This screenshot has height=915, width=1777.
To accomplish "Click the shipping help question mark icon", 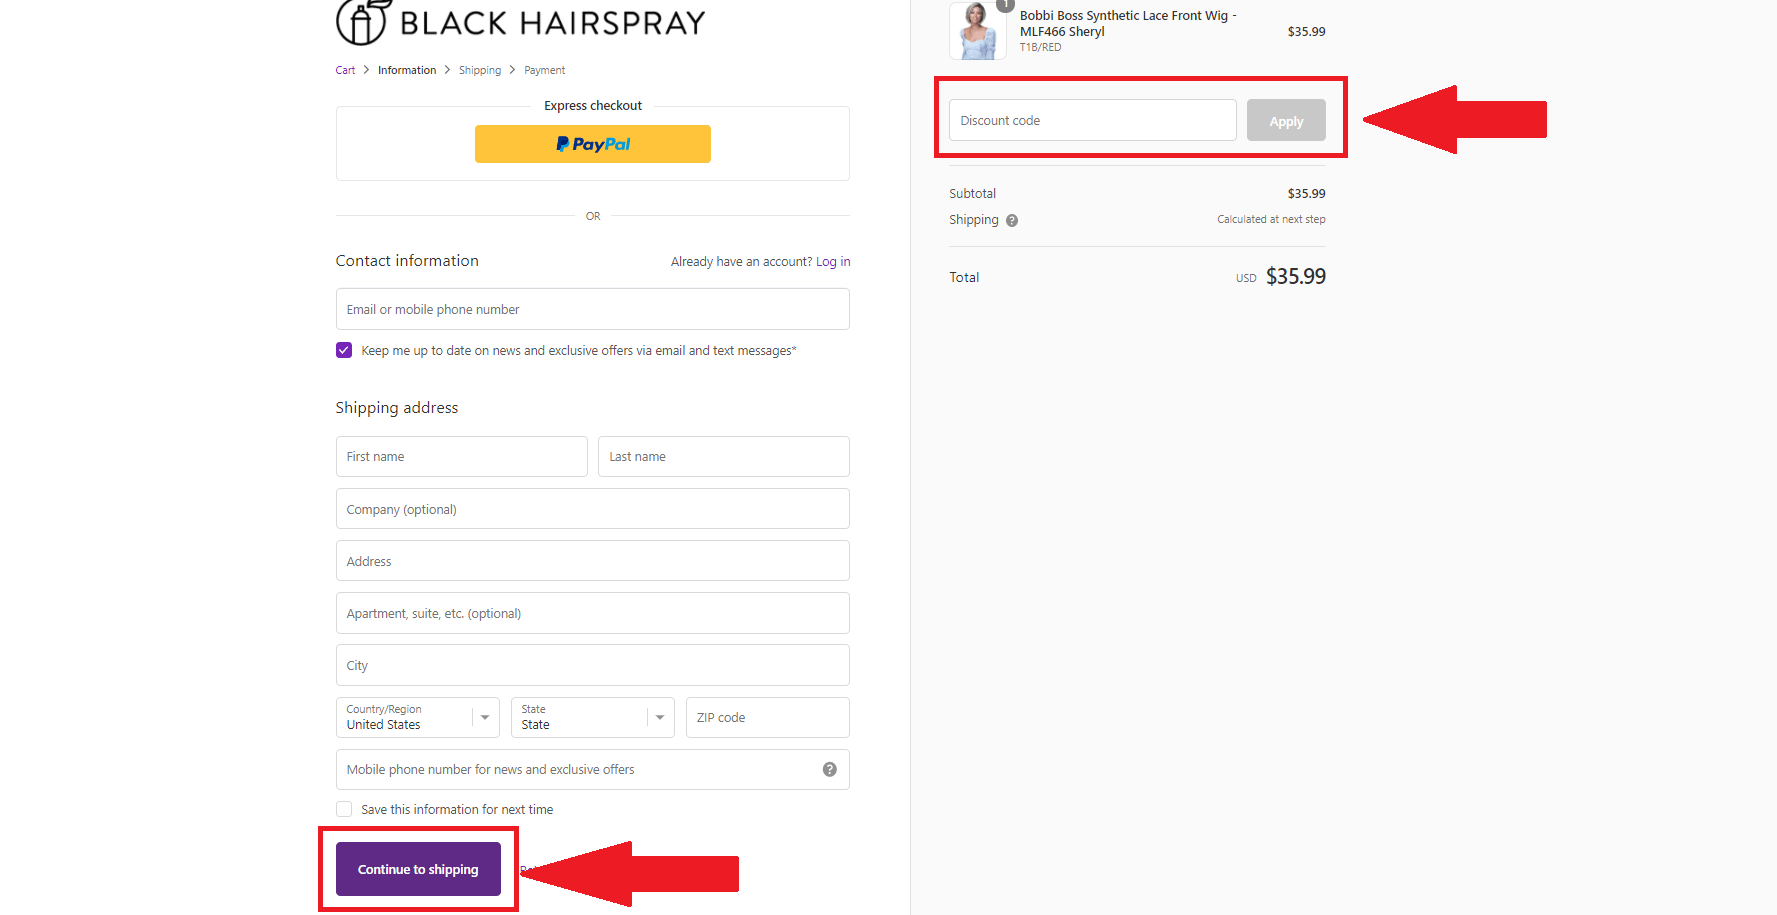I will tap(1012, 221).
